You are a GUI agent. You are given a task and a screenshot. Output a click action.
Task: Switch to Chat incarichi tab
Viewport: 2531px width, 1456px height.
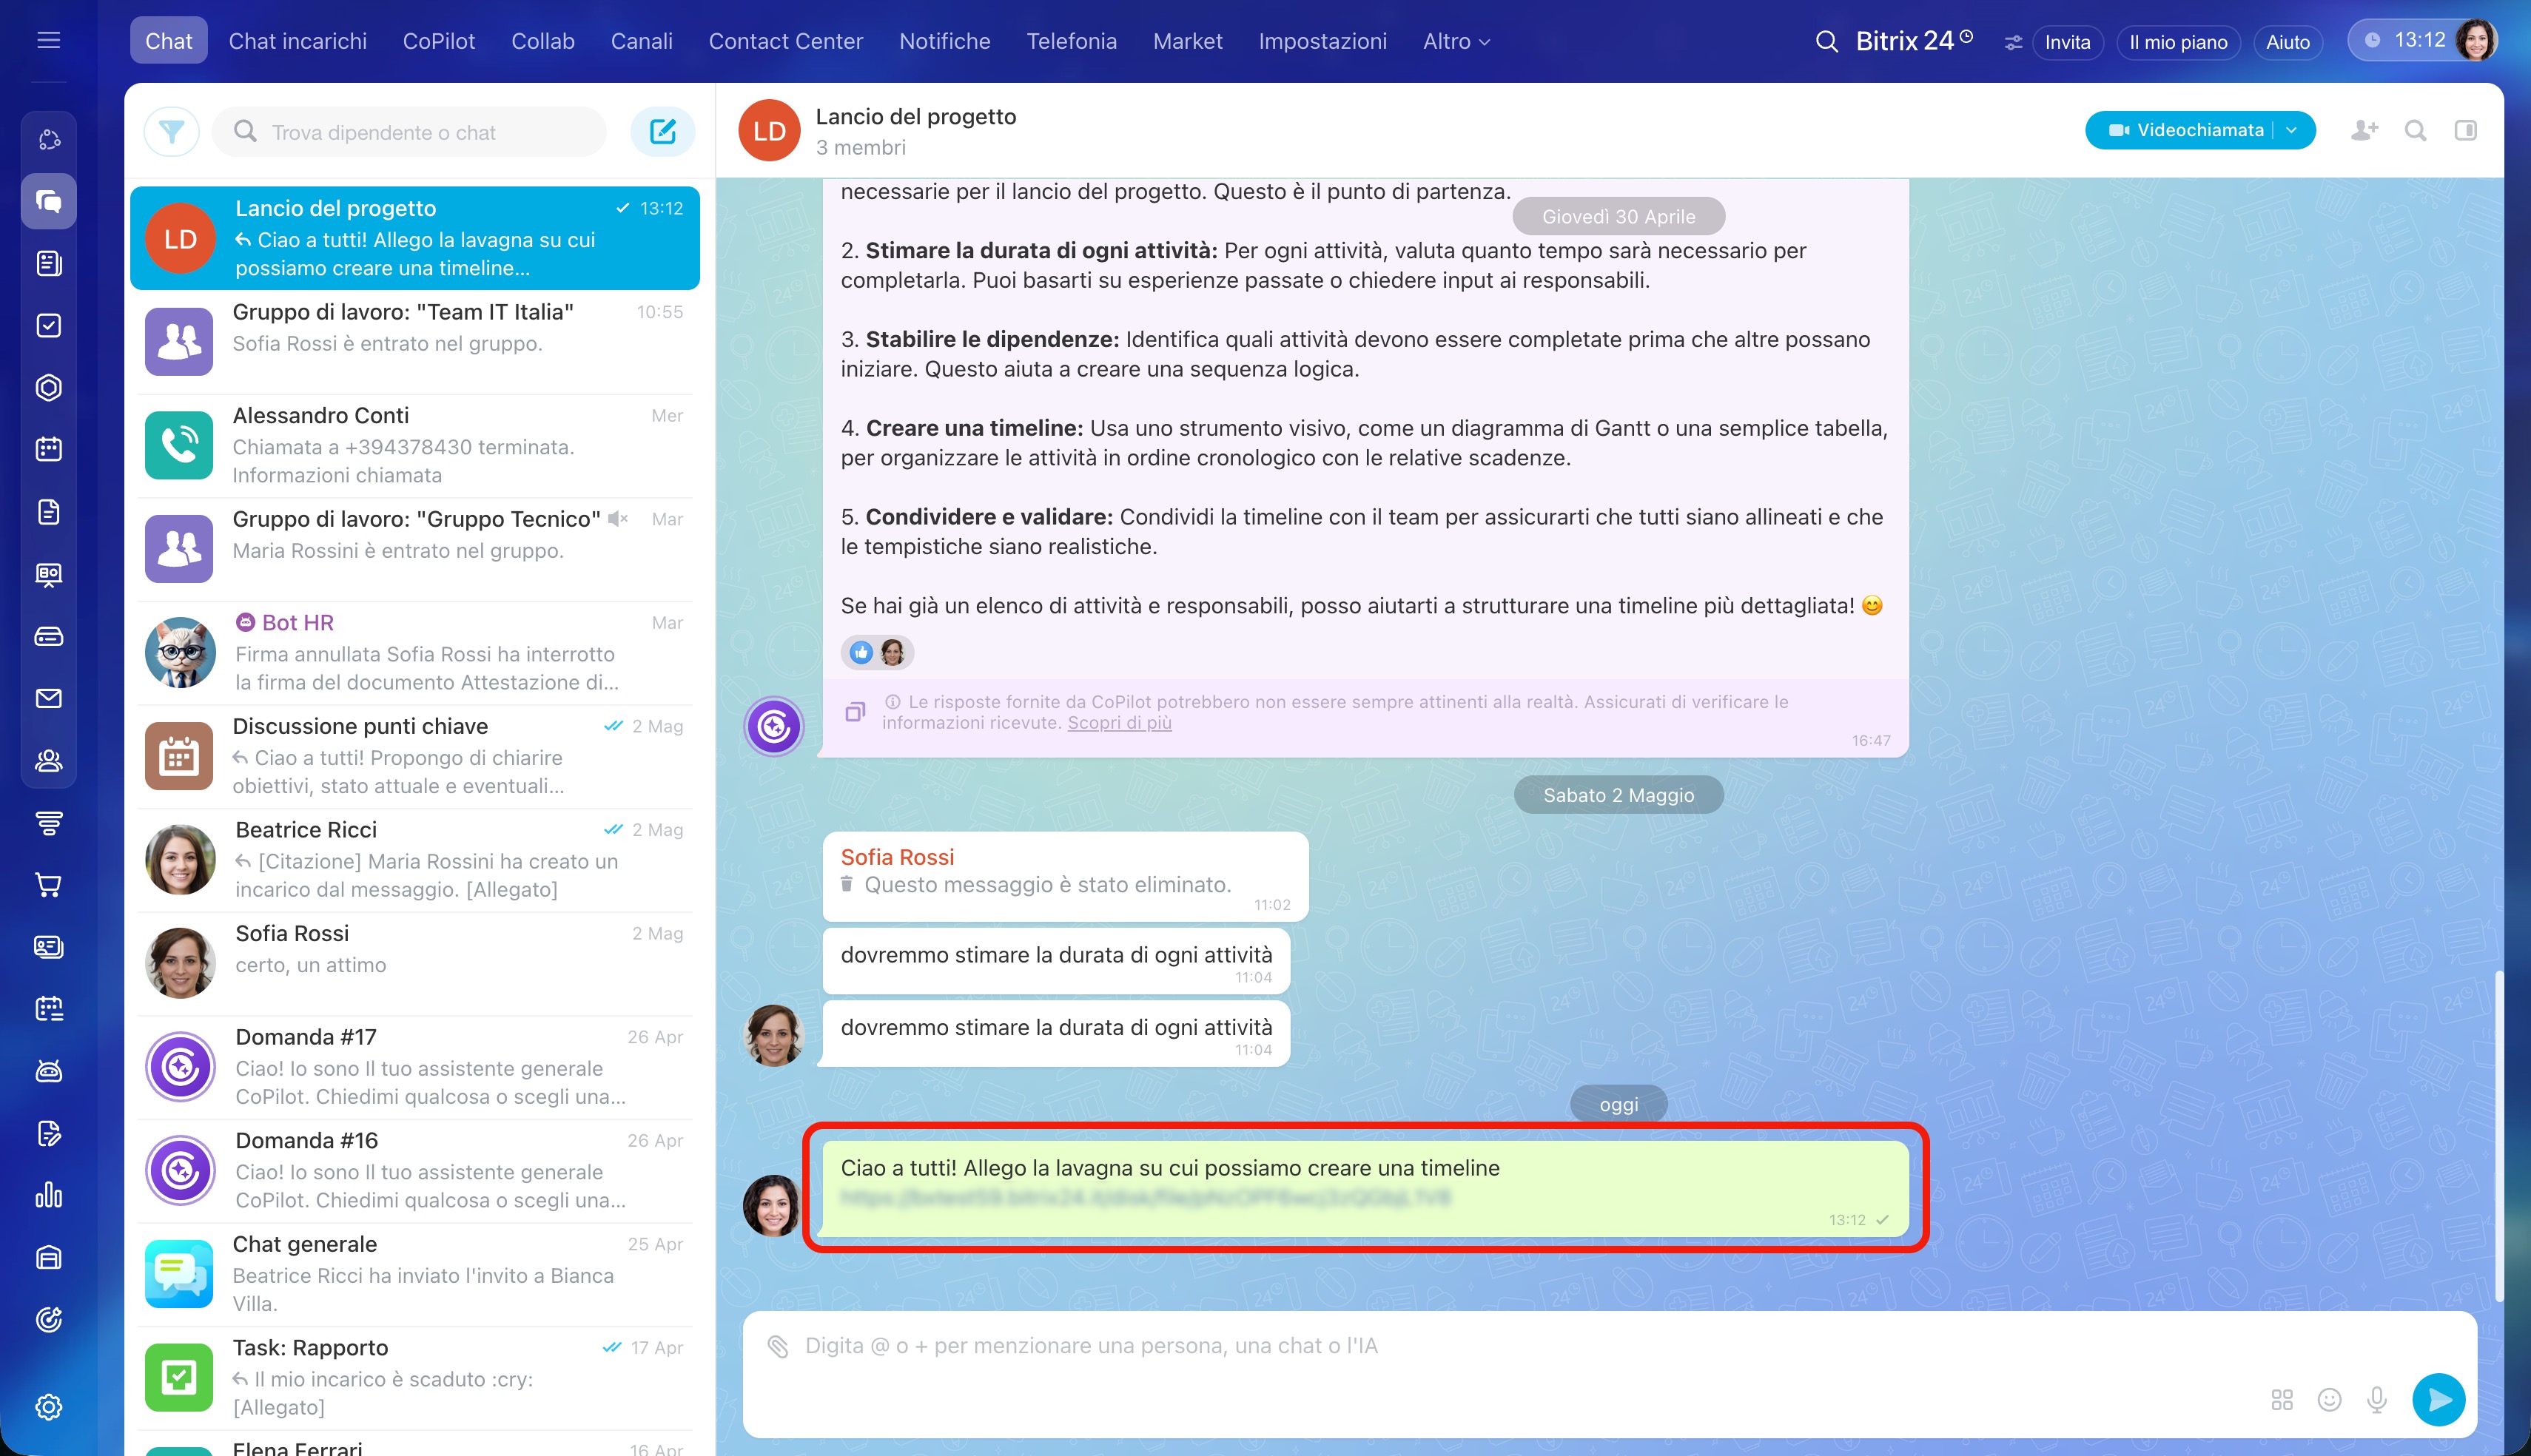tap(297, 41)
